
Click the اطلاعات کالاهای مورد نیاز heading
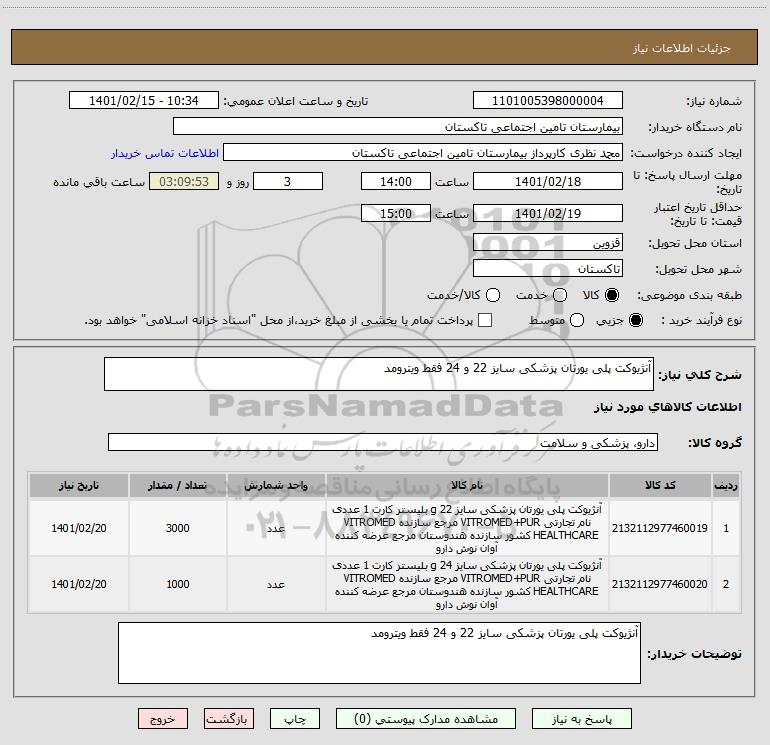tap(668, 407)
